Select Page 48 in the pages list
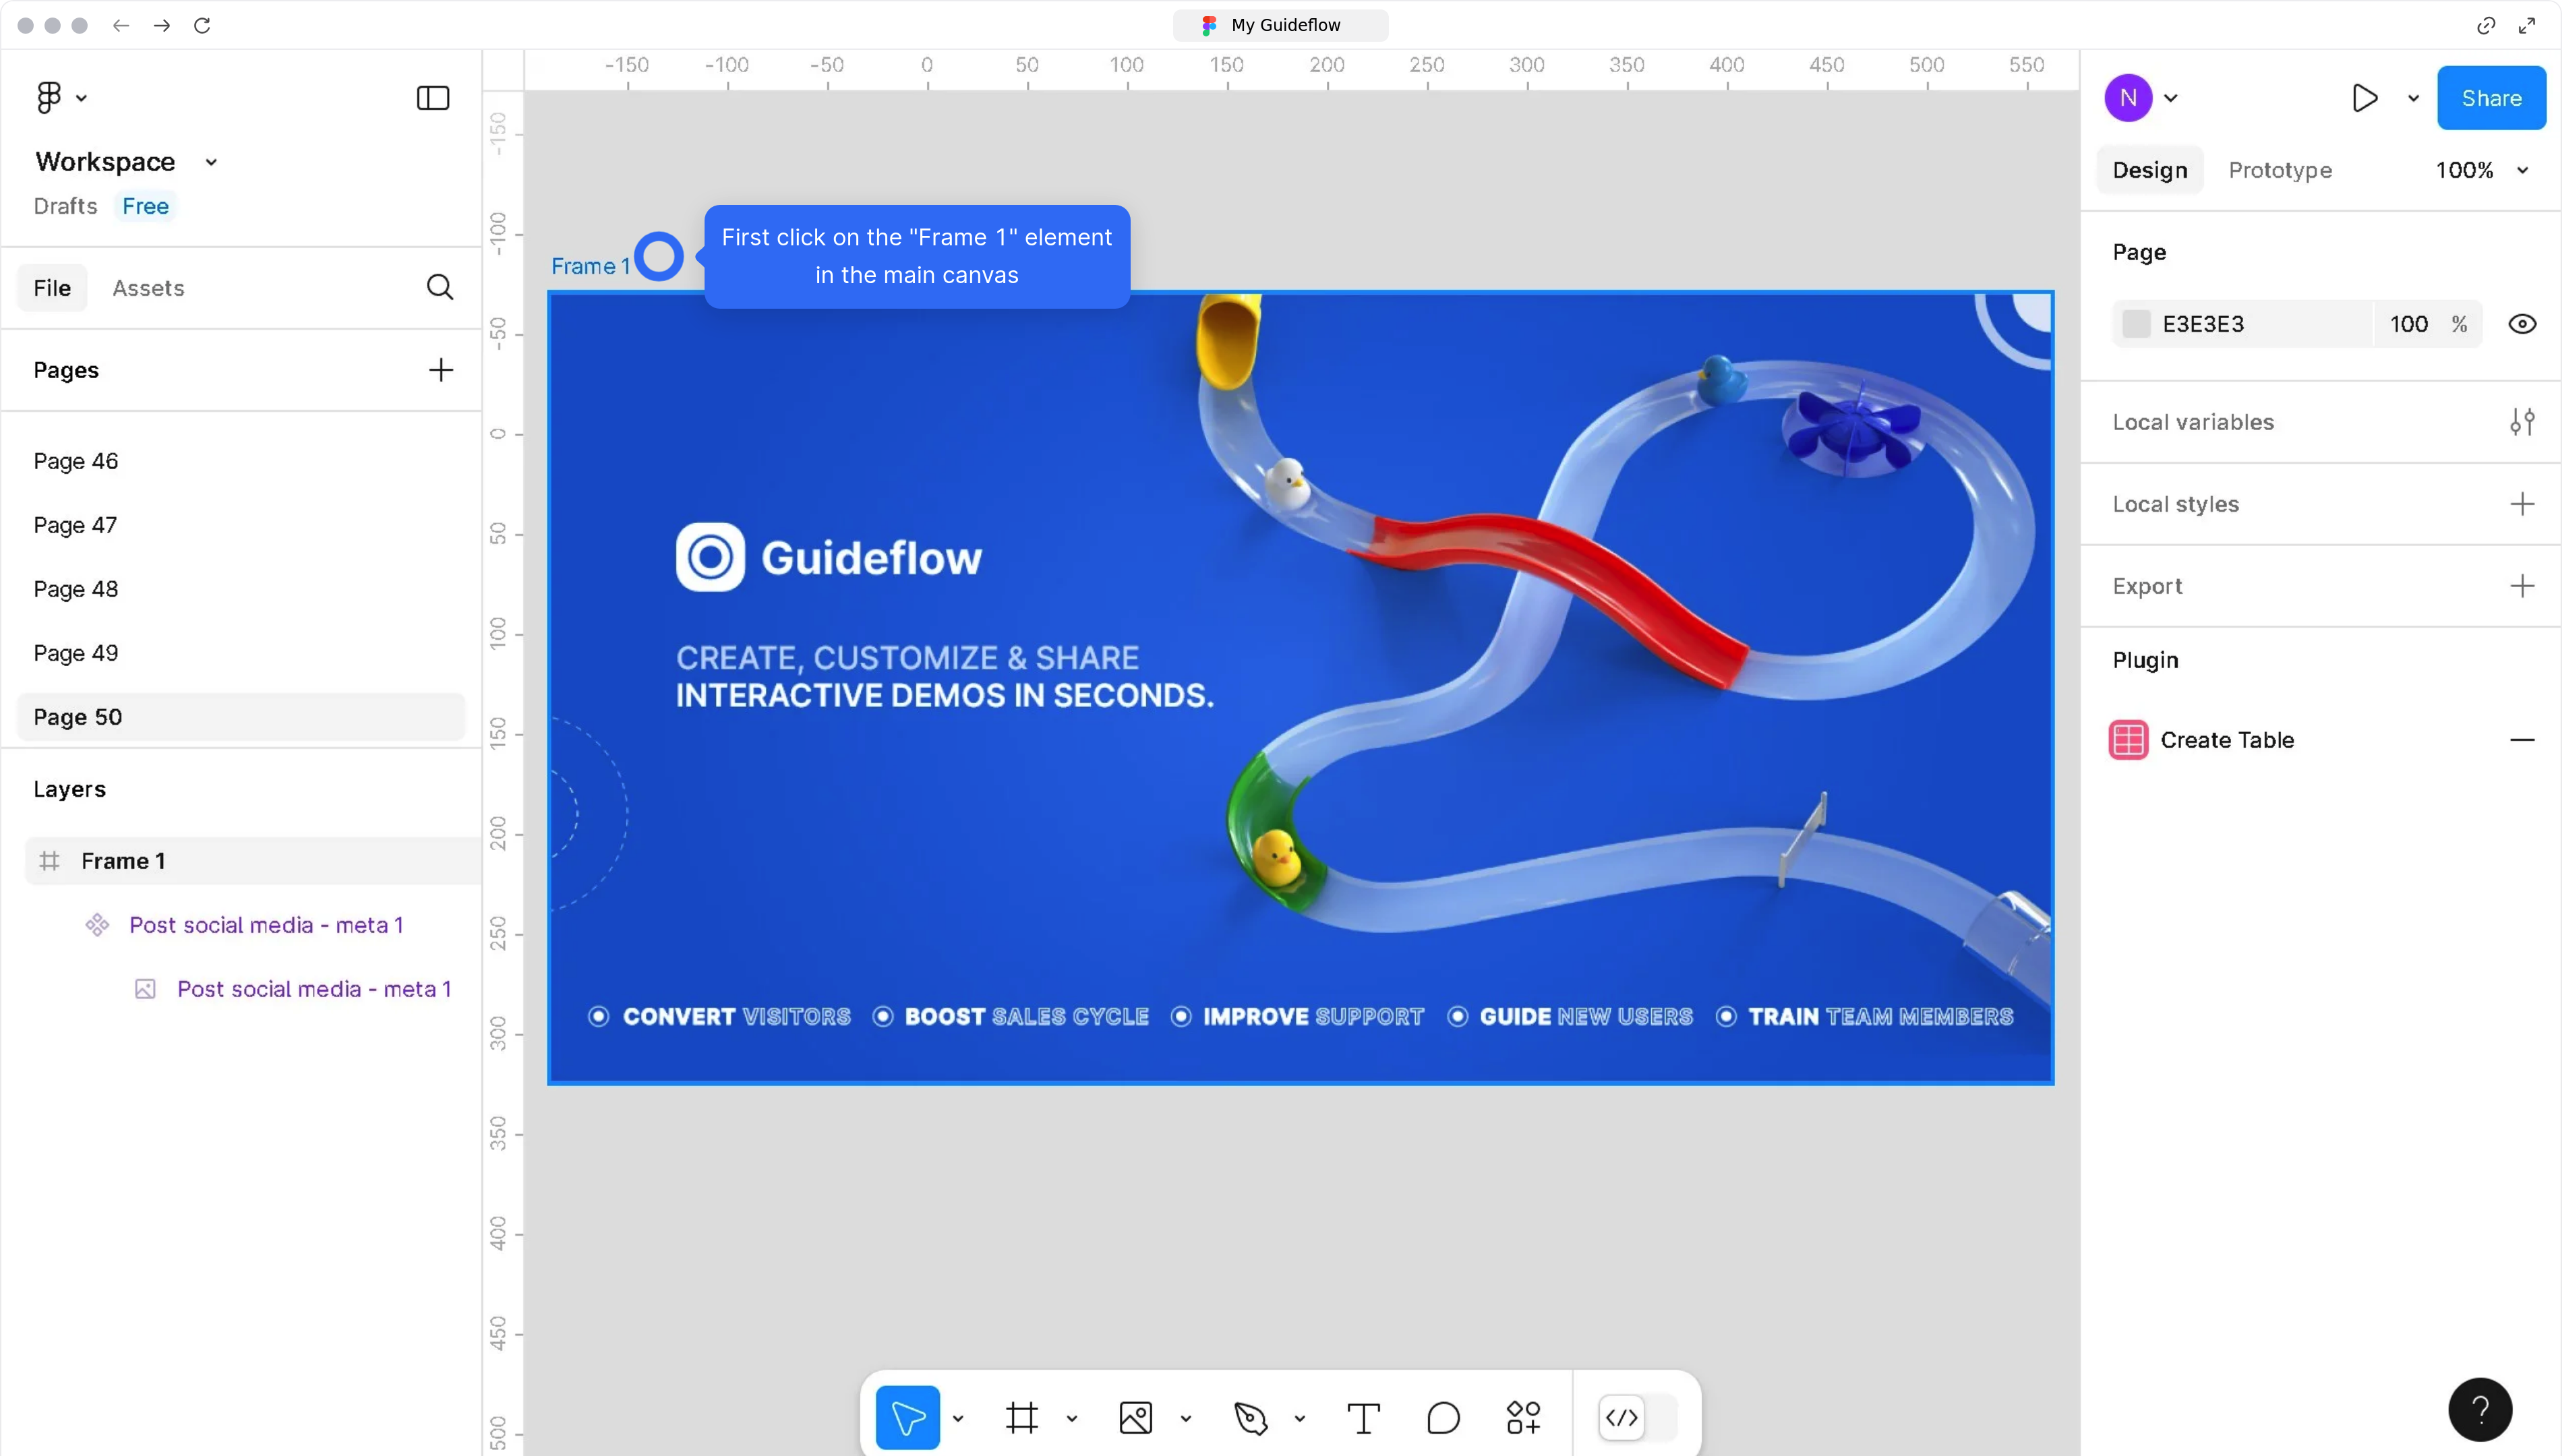 tap(76, 589)
